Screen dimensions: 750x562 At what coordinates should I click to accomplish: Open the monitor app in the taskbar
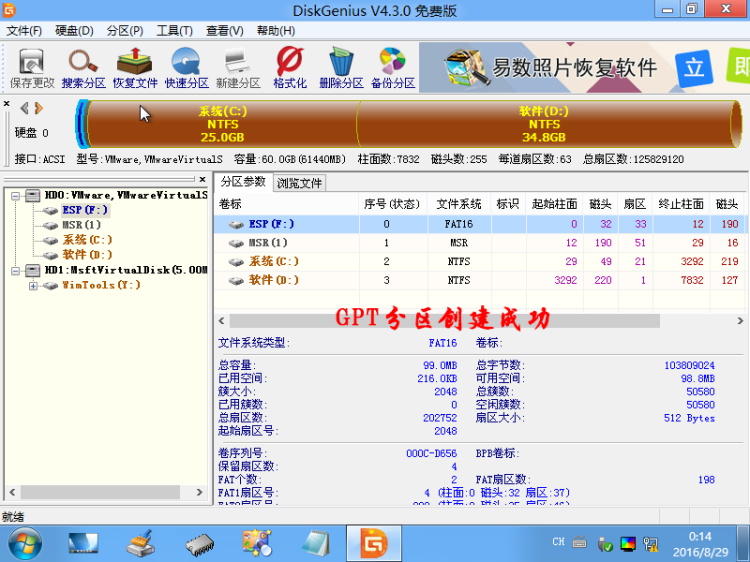83,544
